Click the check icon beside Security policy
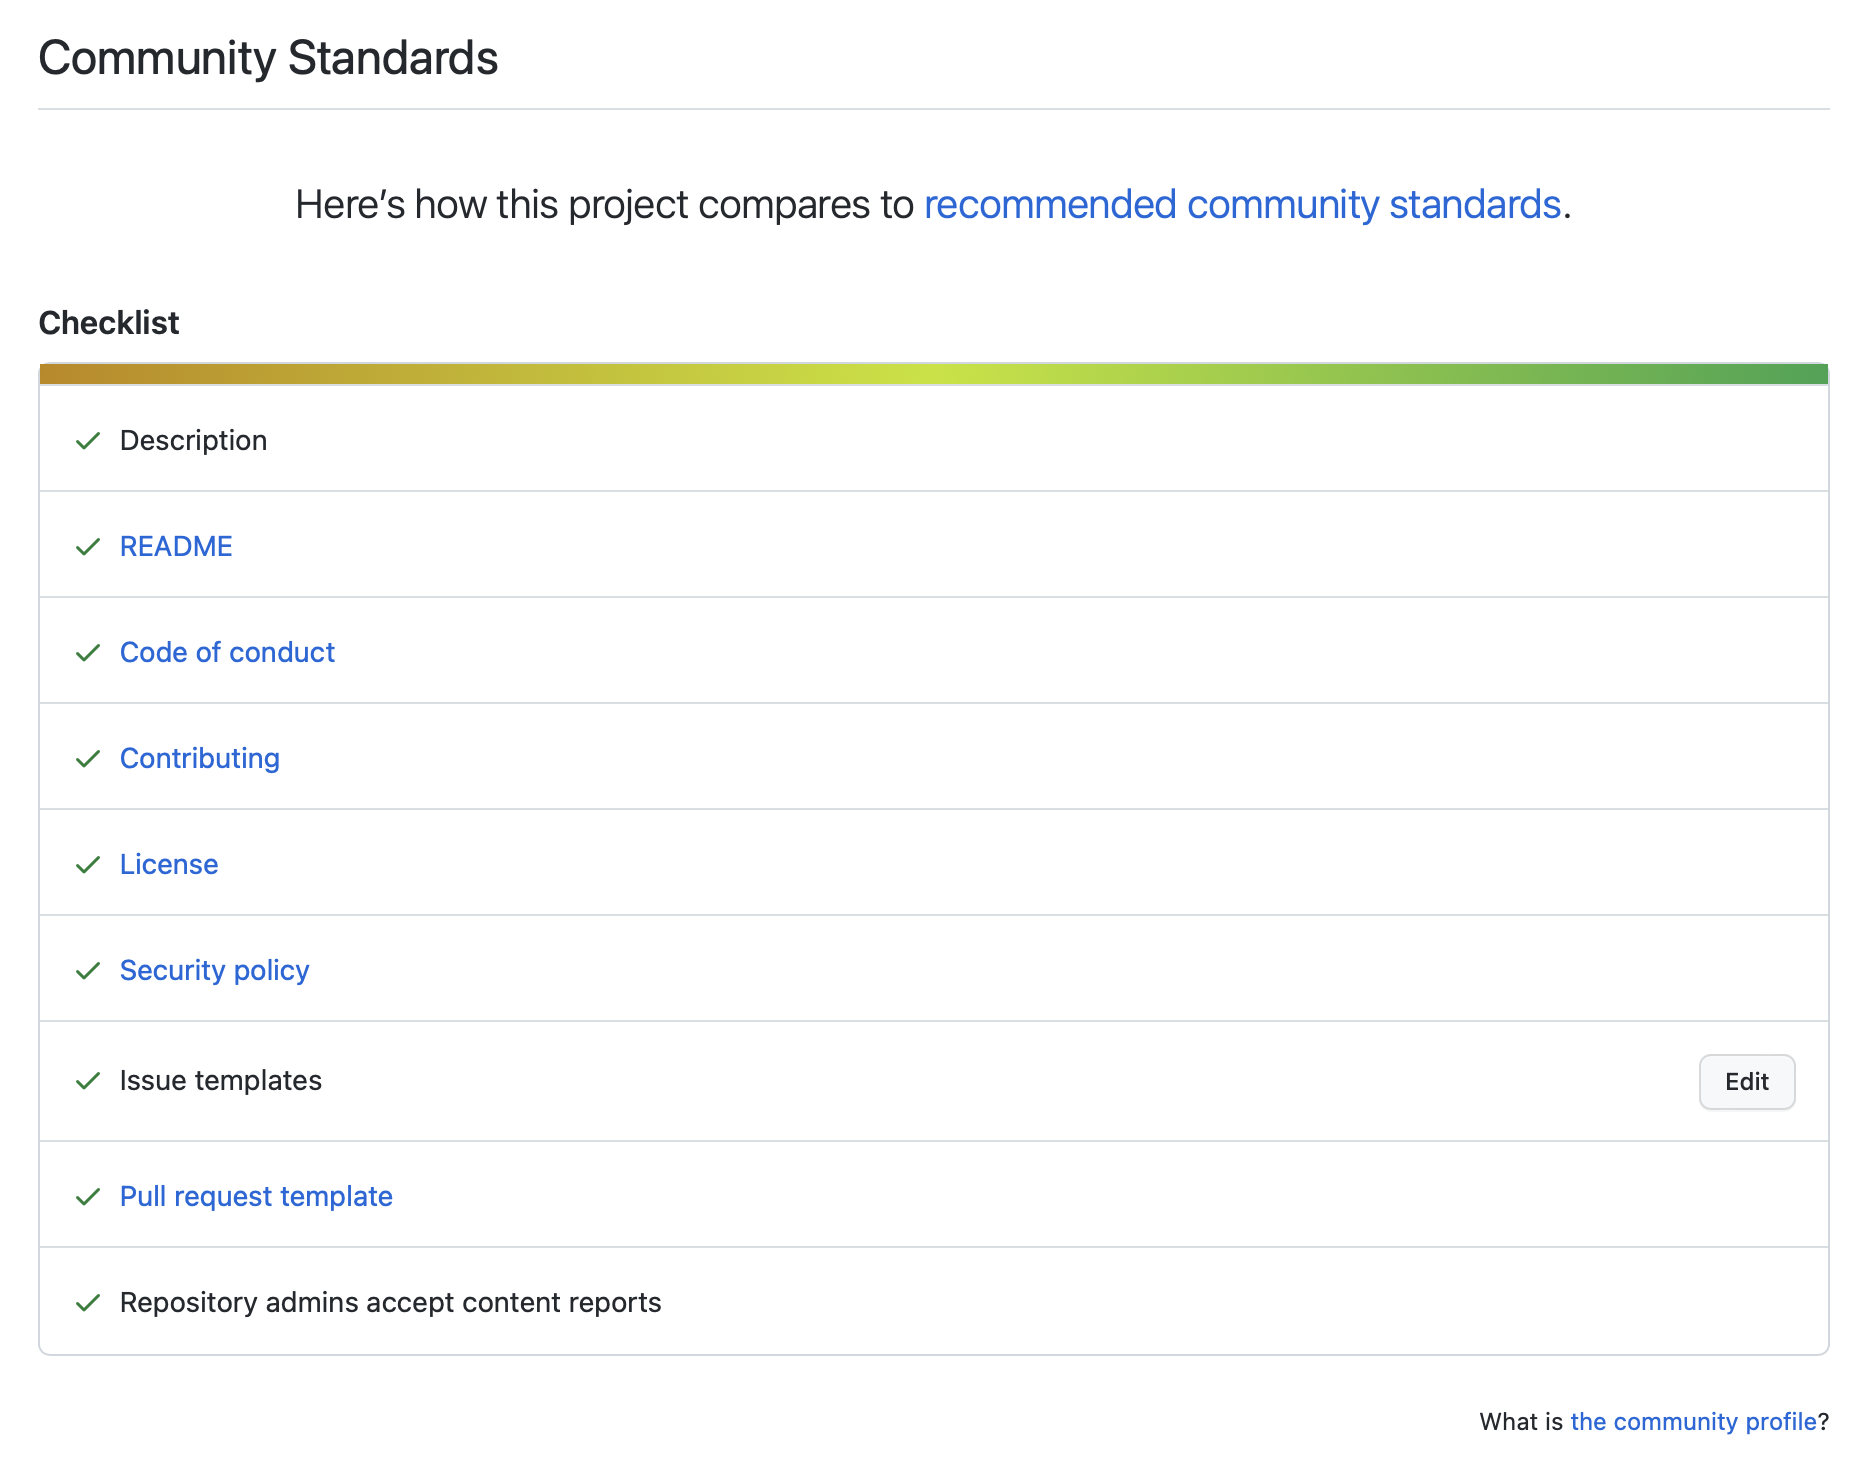Screen dimensions: 1874x1464 (x=88, y=971)
